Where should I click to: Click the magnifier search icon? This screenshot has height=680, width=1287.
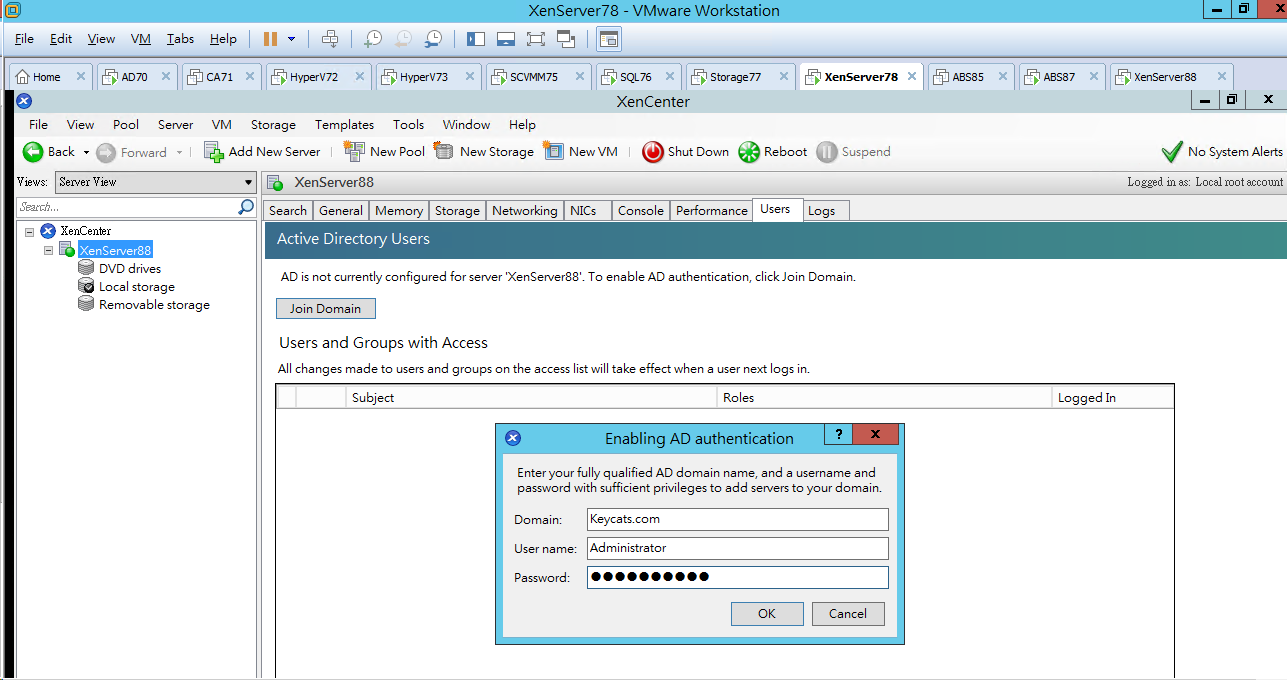[x=246, y=207]
